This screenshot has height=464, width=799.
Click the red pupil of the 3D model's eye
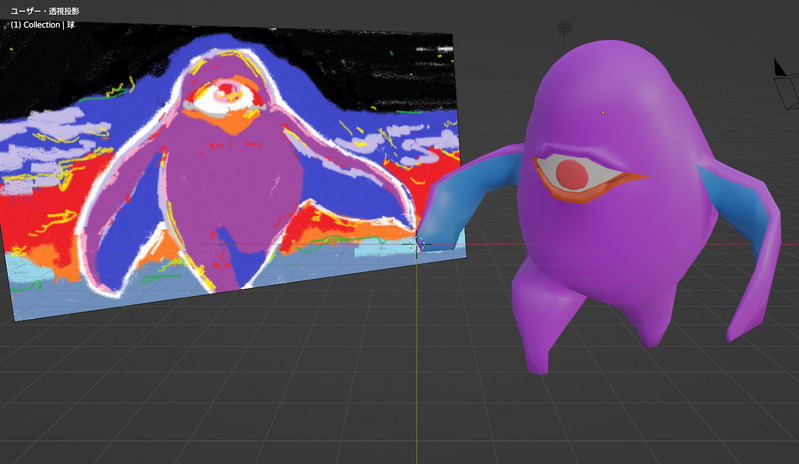click(x=572, y=174)
